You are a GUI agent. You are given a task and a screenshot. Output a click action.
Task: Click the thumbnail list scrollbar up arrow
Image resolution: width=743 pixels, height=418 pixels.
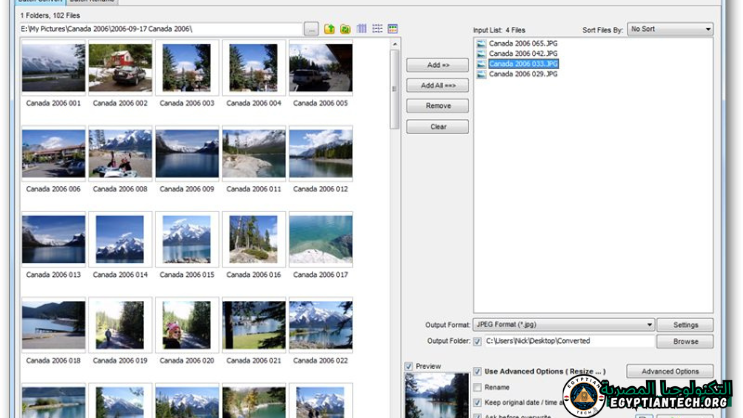pos(395,44)
